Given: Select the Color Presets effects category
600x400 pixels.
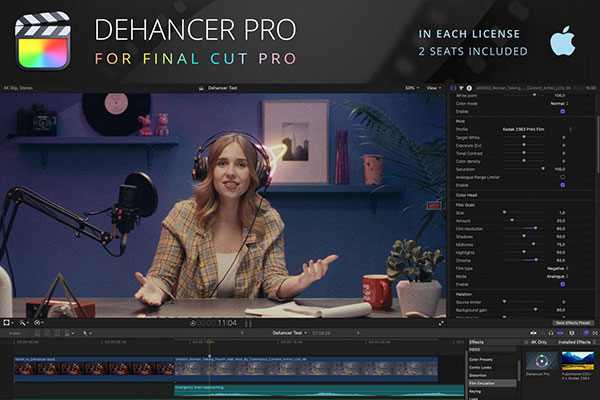Looking at the screenshot, I should tap(481, 359).
